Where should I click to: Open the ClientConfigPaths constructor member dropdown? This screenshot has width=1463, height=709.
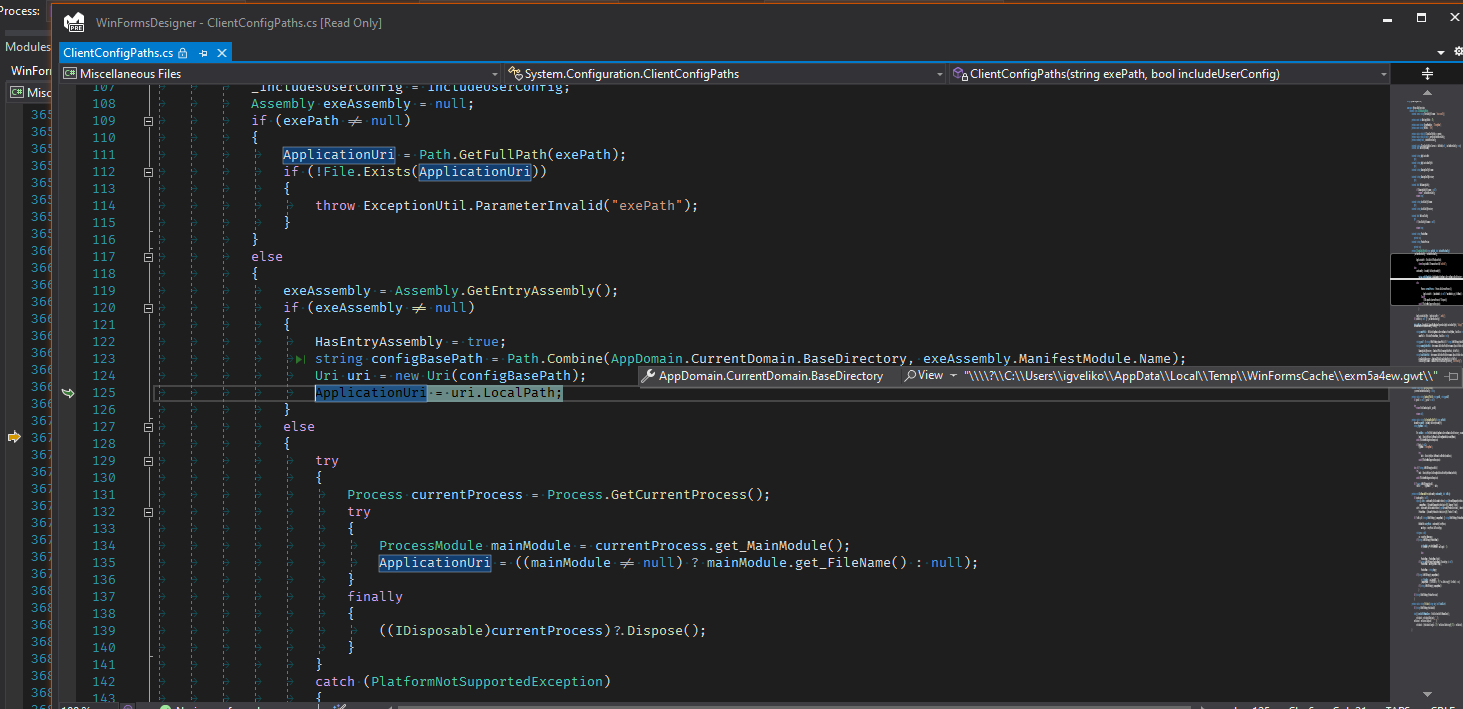(x=1169, y=73)
